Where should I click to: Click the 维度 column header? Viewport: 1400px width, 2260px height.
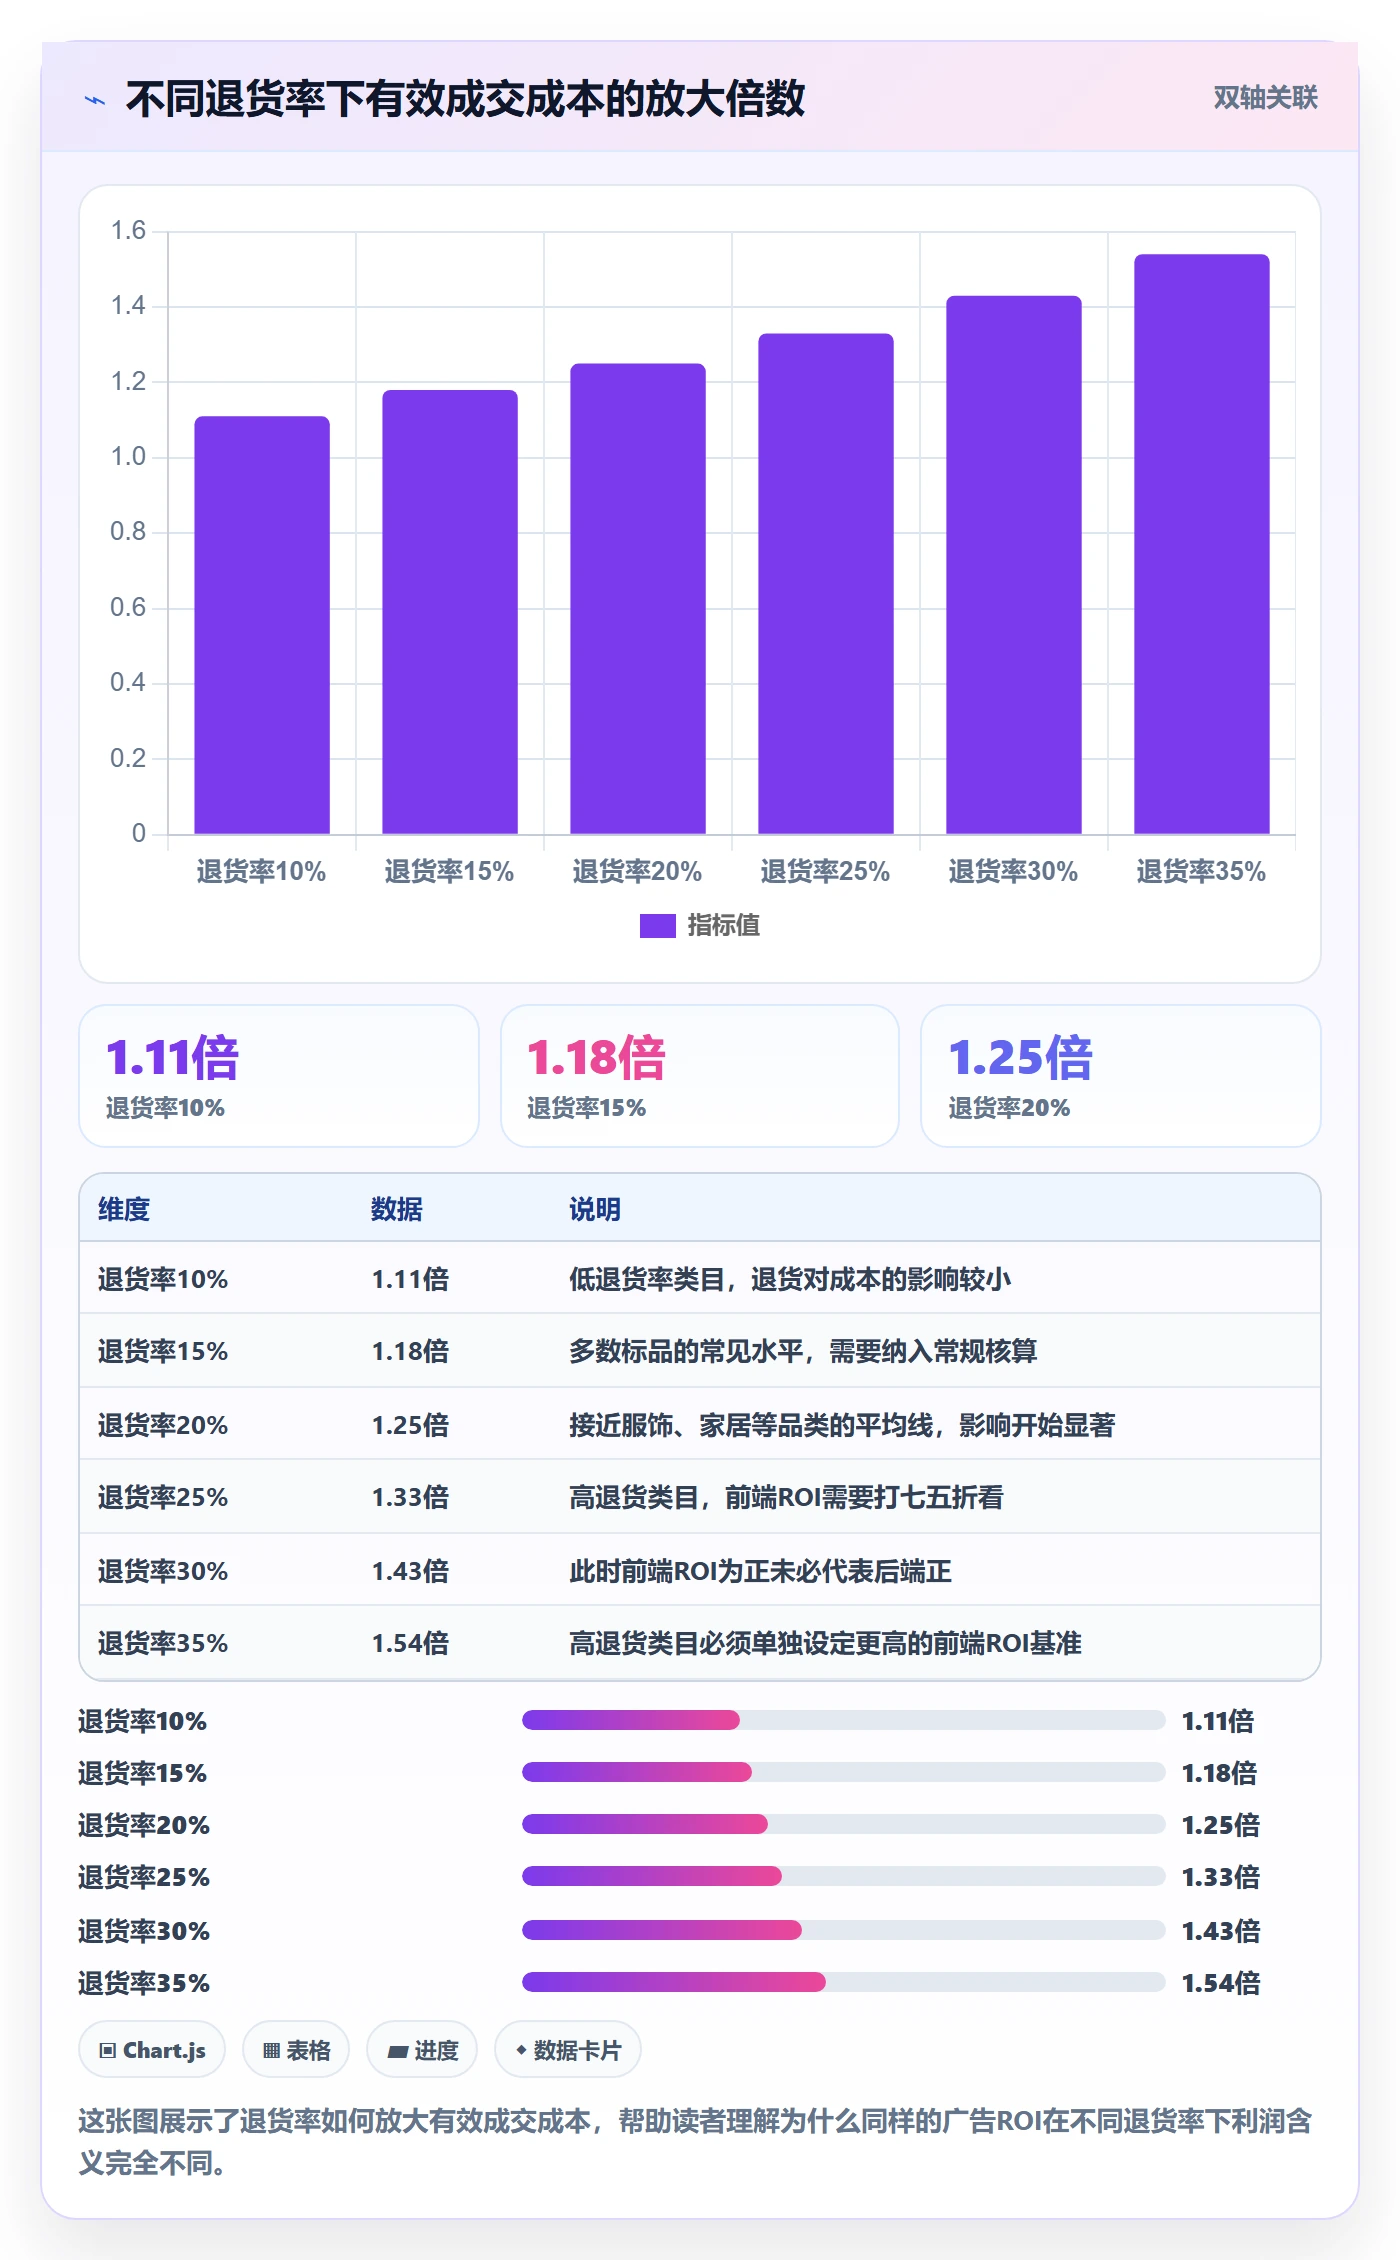click(x=124, y=1209)
